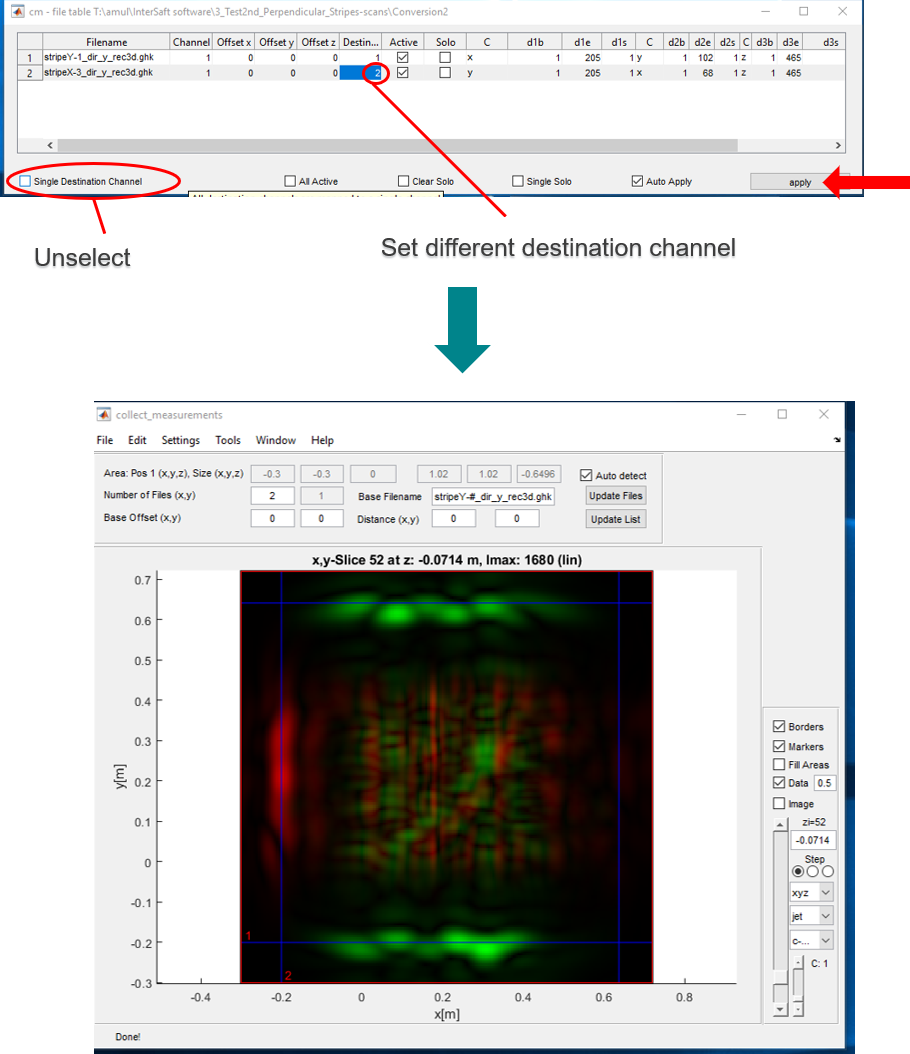Click the Base Offset y input field
This screenshot has height=1054, width=910.
(322, 518)
